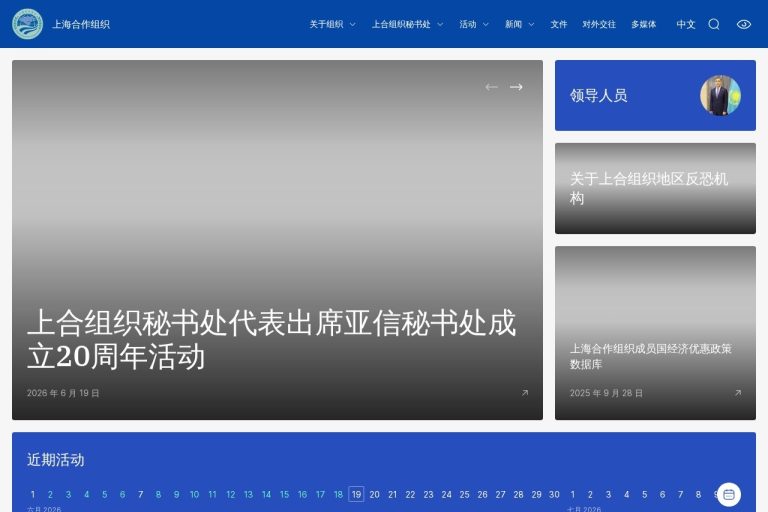
Task: Click the SCO round logo emblem
Action: (27, 24)
